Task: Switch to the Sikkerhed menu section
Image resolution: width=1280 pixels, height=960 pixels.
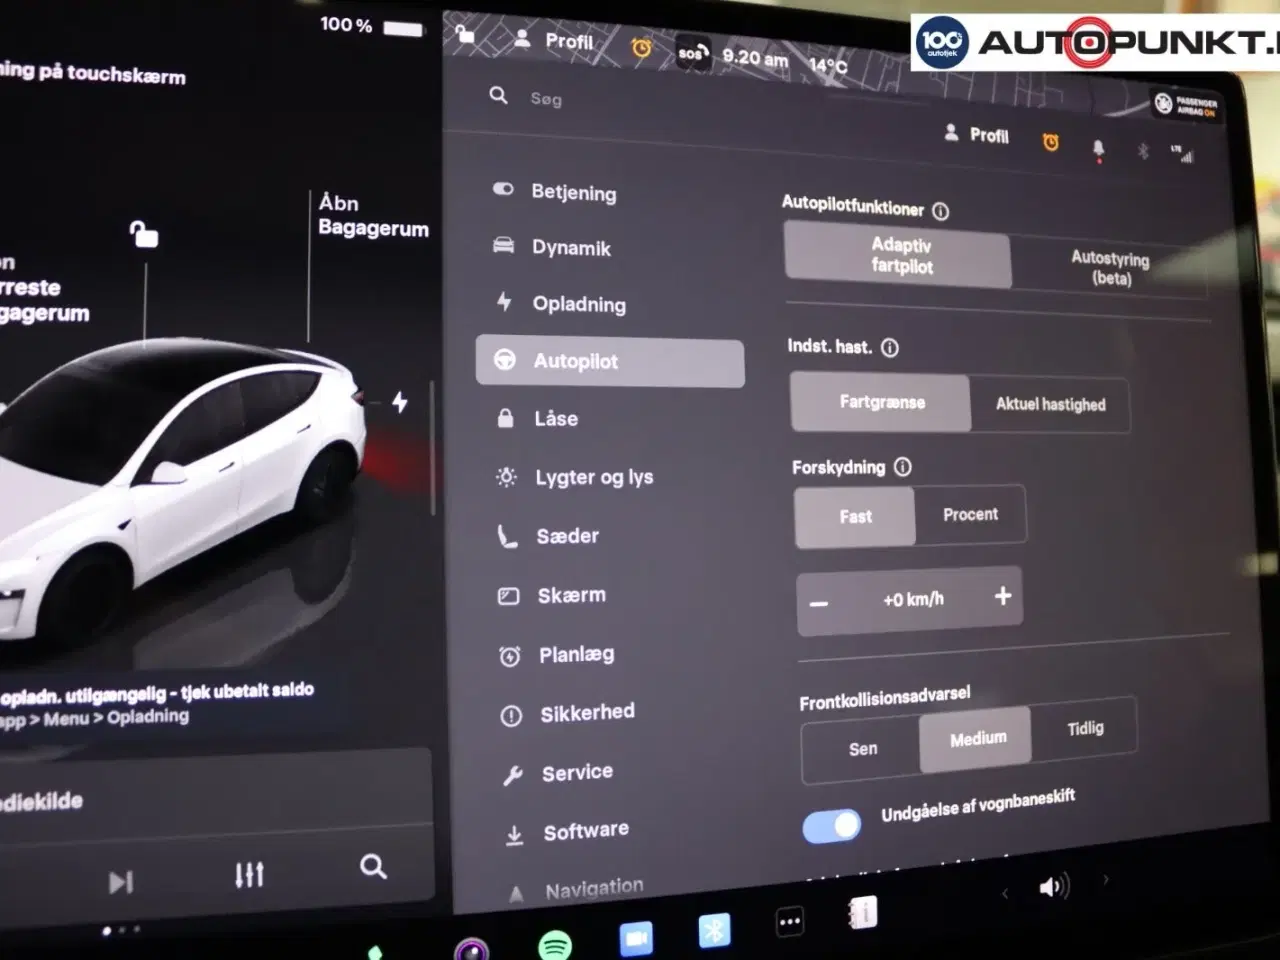Action: pyautogui.click(x=587, y=712)
